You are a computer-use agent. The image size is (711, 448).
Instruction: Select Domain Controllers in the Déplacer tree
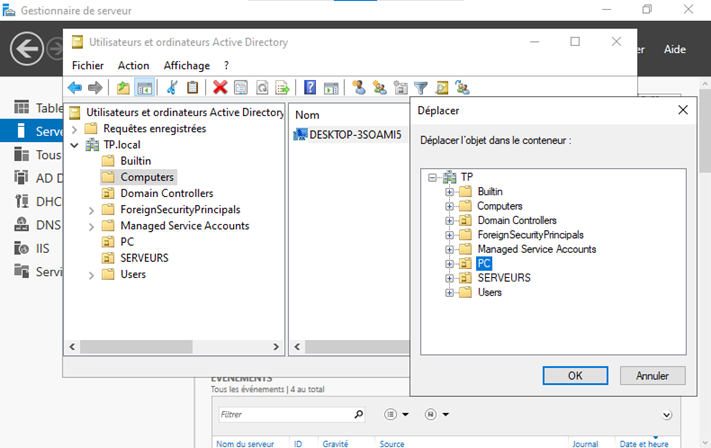tap(517, 220)
